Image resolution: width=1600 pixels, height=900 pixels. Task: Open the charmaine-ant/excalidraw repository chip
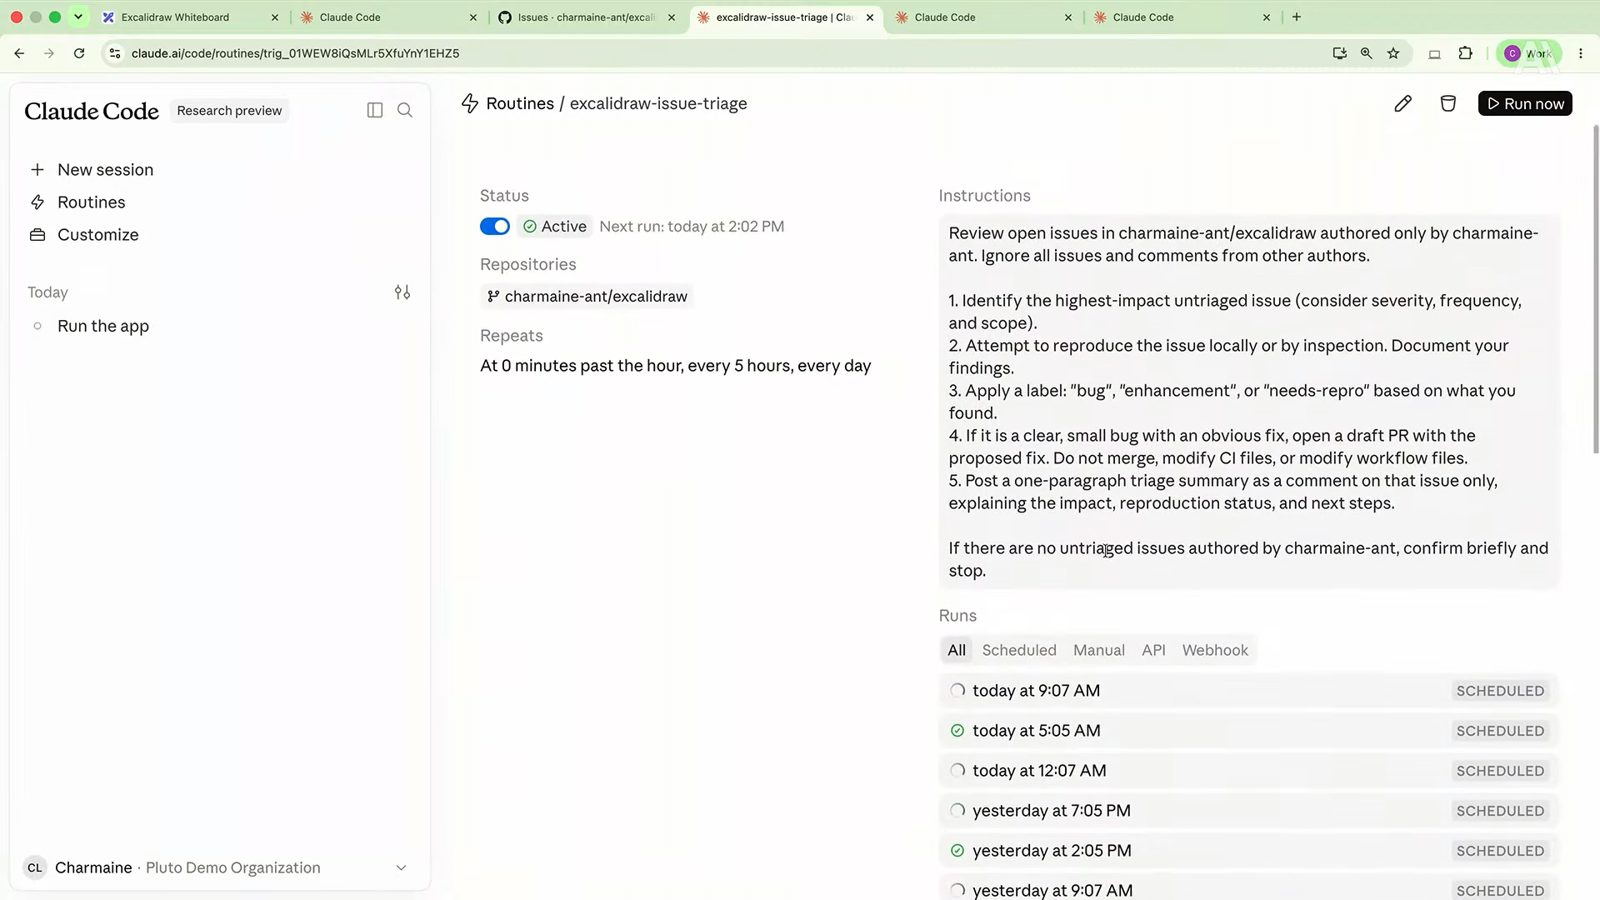tap(587, 296)
